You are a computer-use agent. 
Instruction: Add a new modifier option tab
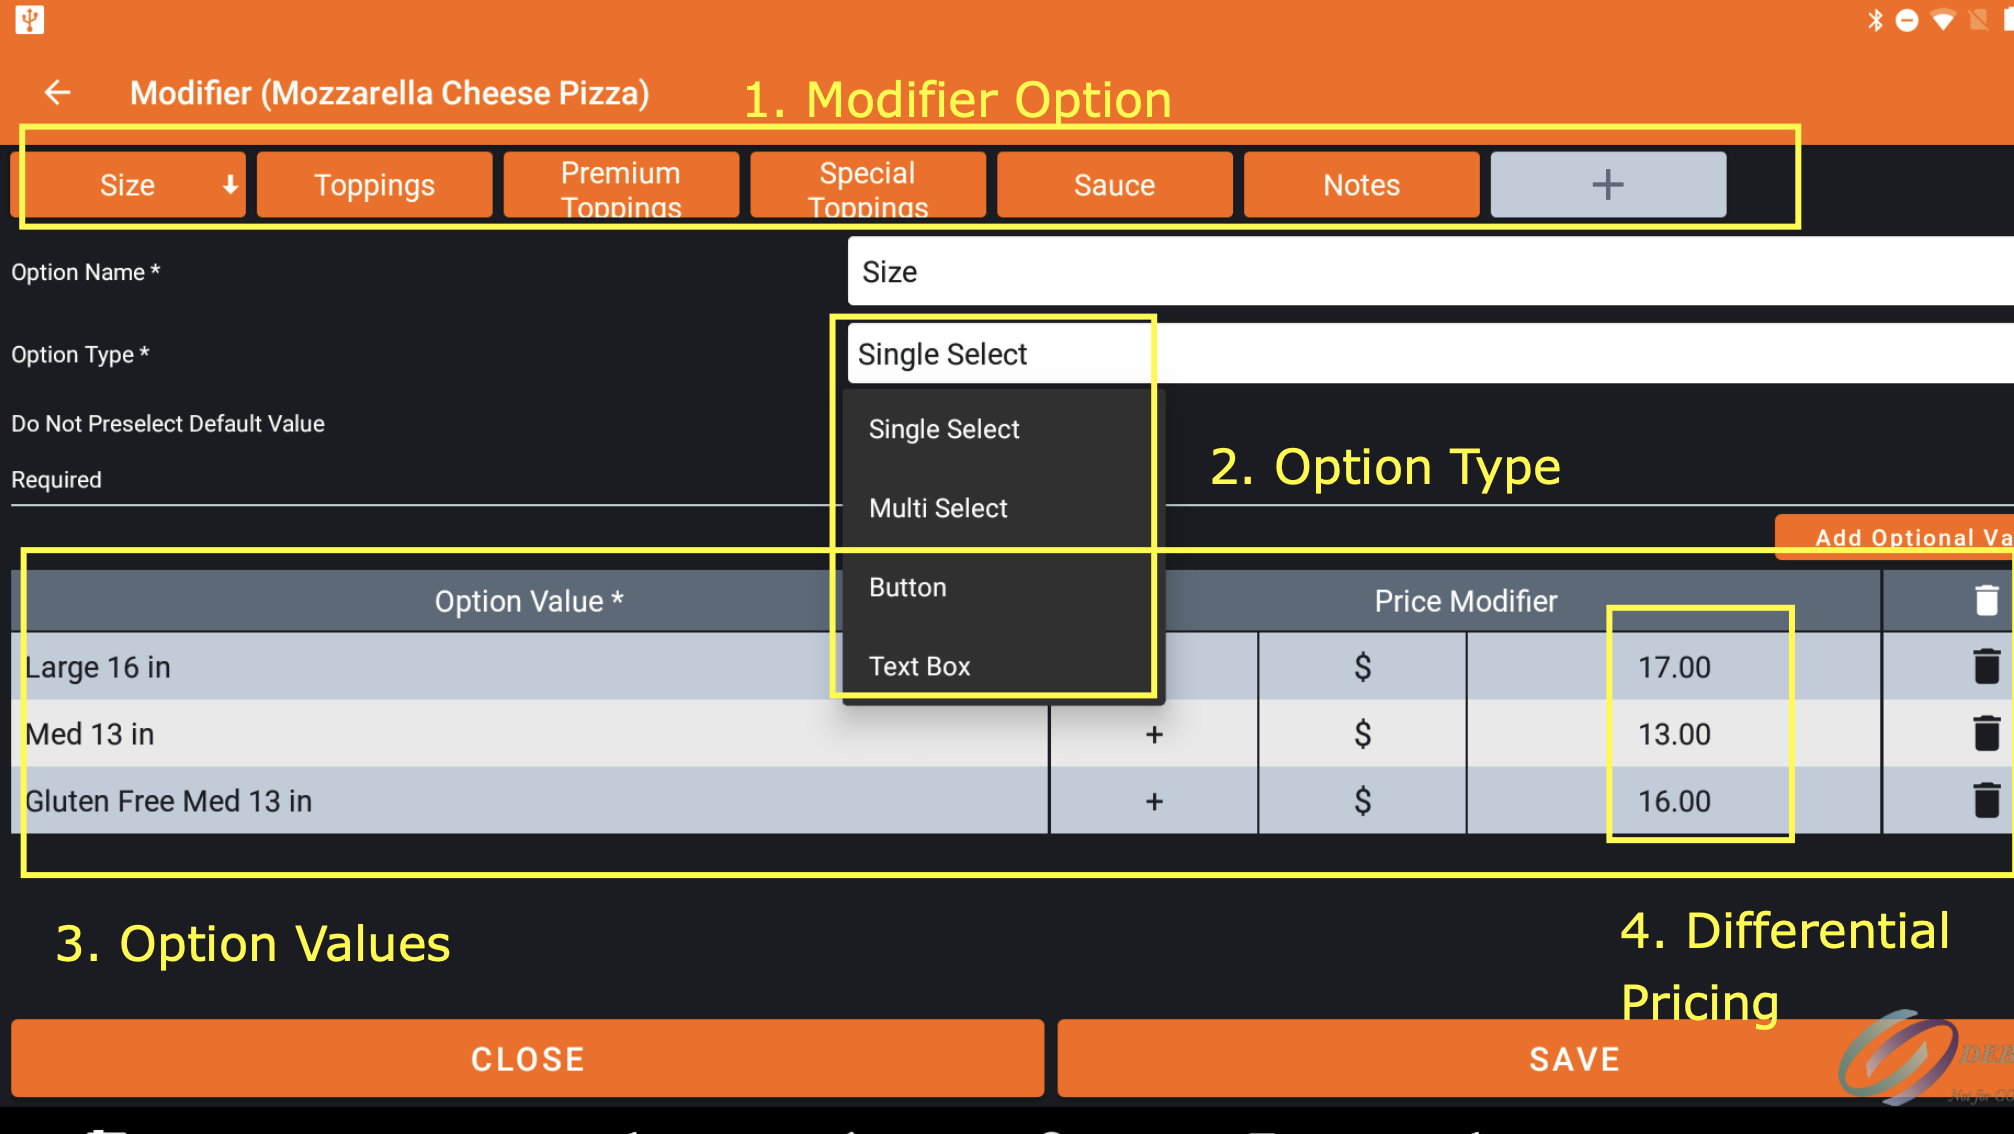pos(1608,185)
